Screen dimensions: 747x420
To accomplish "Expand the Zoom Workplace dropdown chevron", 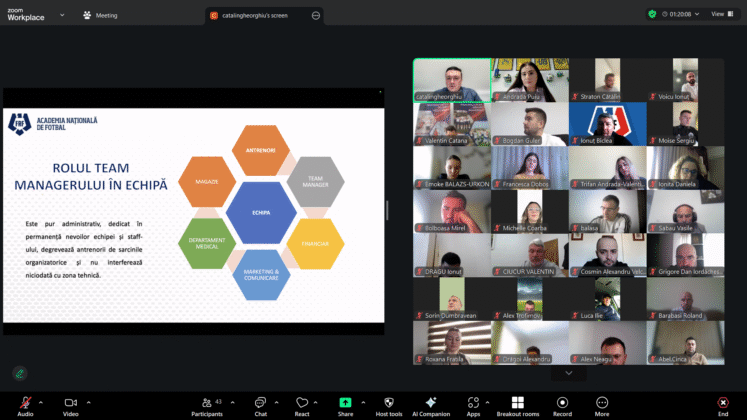I will [x=62, y=15].
